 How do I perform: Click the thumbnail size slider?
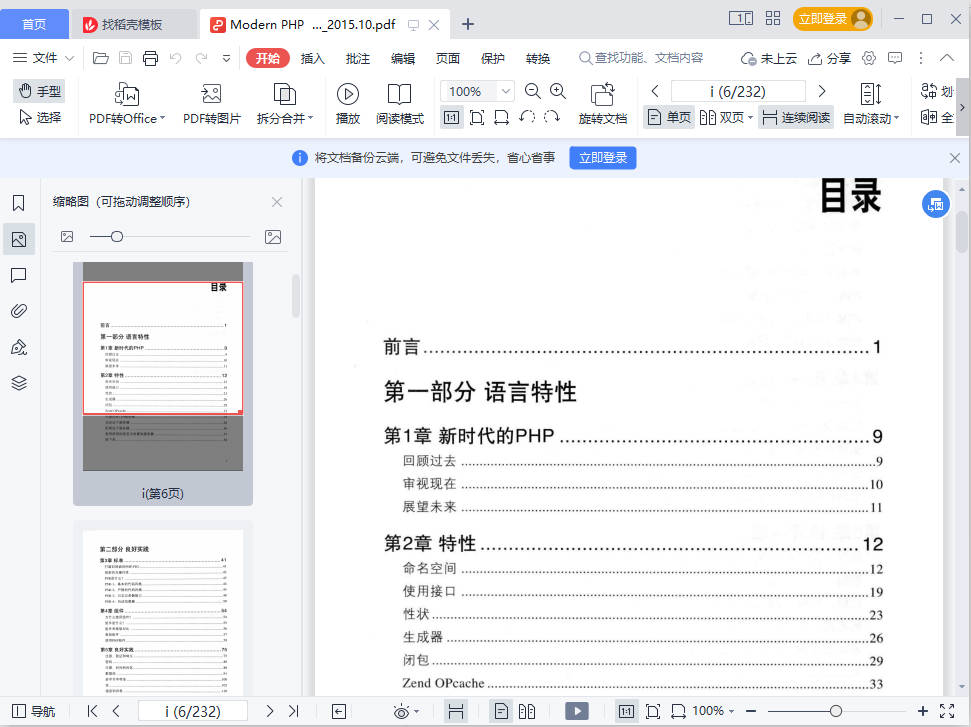pyautogui.click(x=117, y=237)
